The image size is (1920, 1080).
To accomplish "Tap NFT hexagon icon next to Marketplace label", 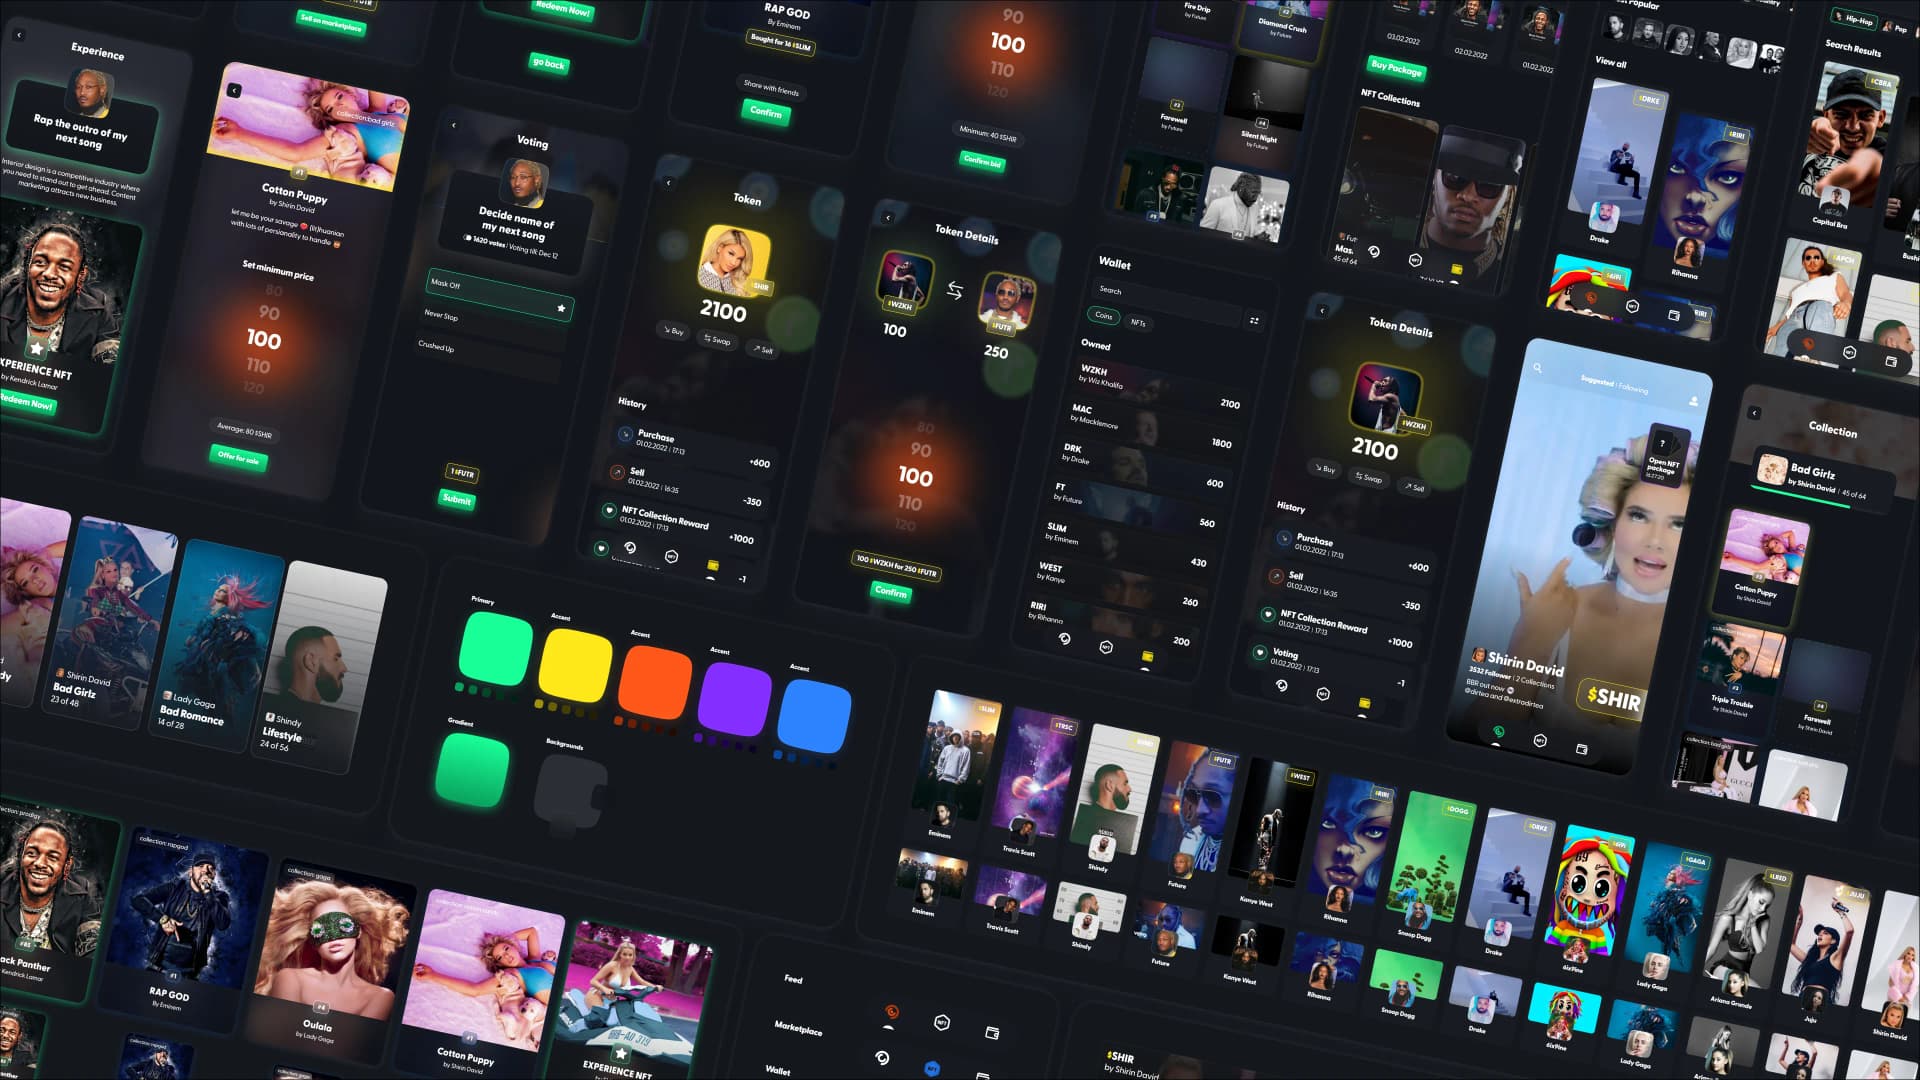I will [941, 1022].
